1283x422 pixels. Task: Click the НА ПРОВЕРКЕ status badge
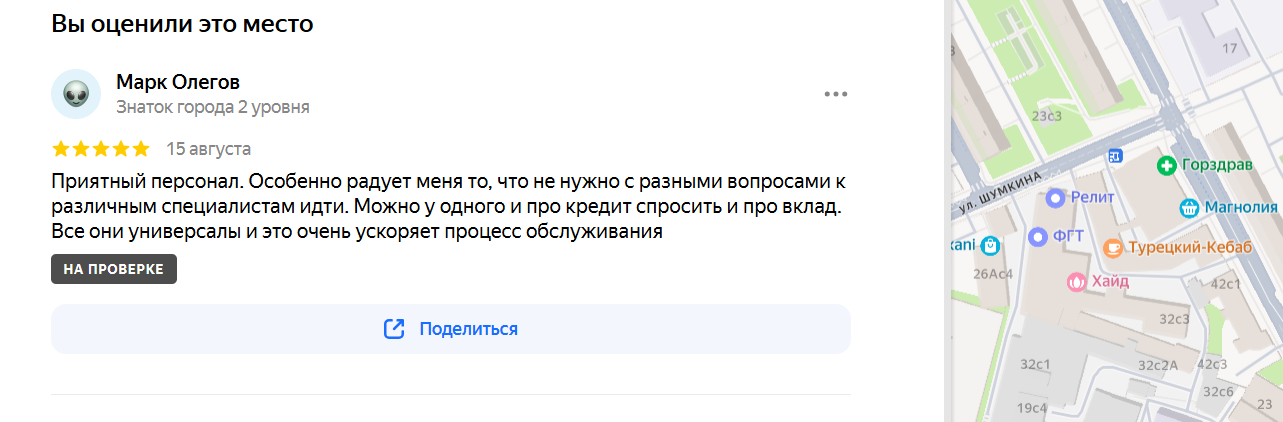pos(114,269)
